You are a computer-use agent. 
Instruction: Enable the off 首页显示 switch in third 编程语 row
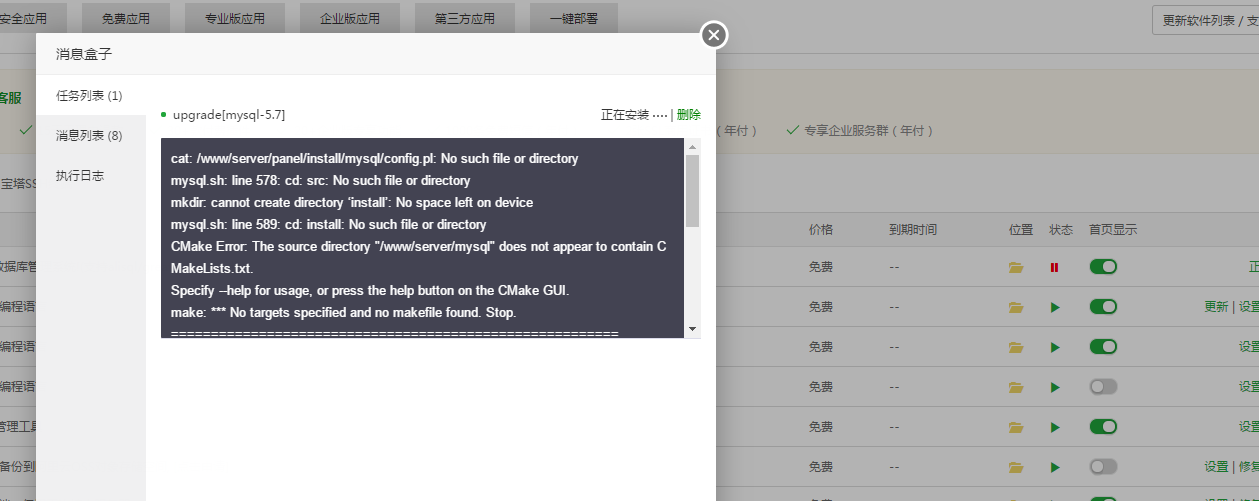pyautogui.click(x=1103, y=387)
